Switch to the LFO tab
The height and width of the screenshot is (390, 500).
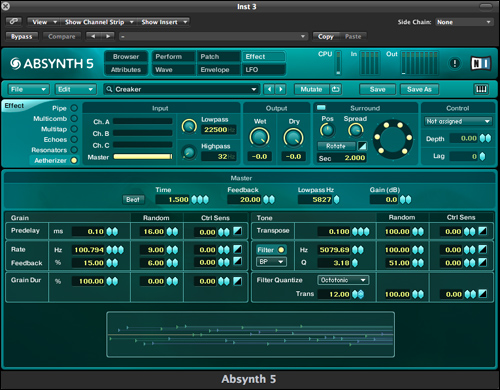(263, 70)
